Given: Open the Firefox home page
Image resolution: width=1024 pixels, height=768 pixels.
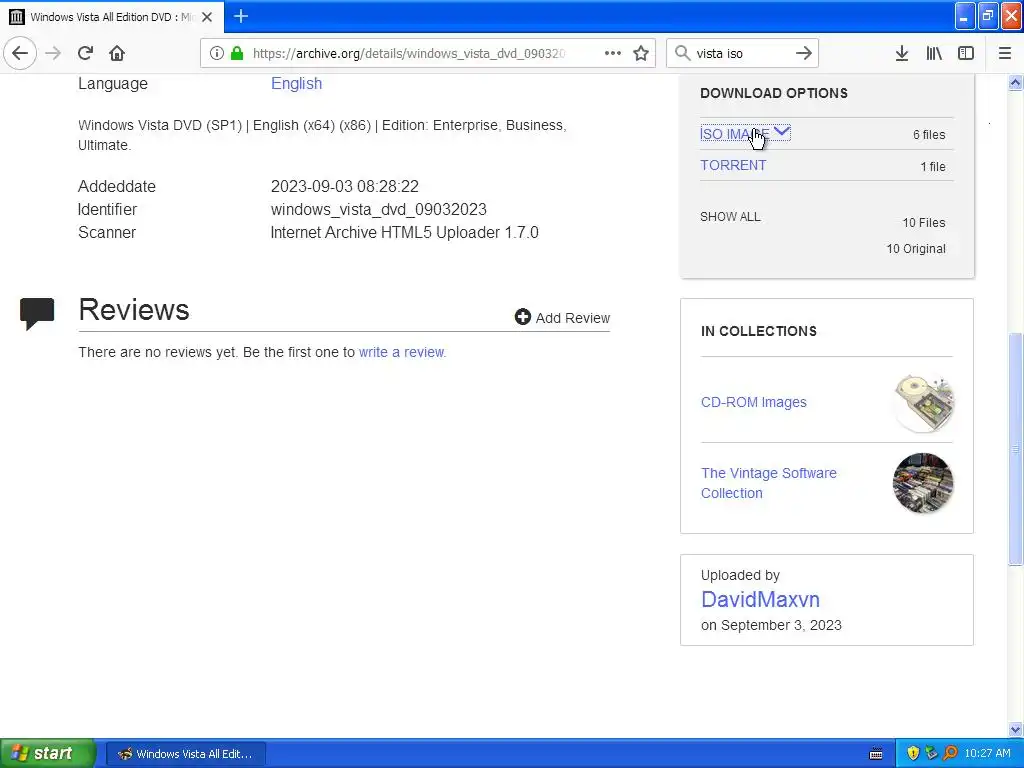Looking at the screenshot, I should click(117, 53).
